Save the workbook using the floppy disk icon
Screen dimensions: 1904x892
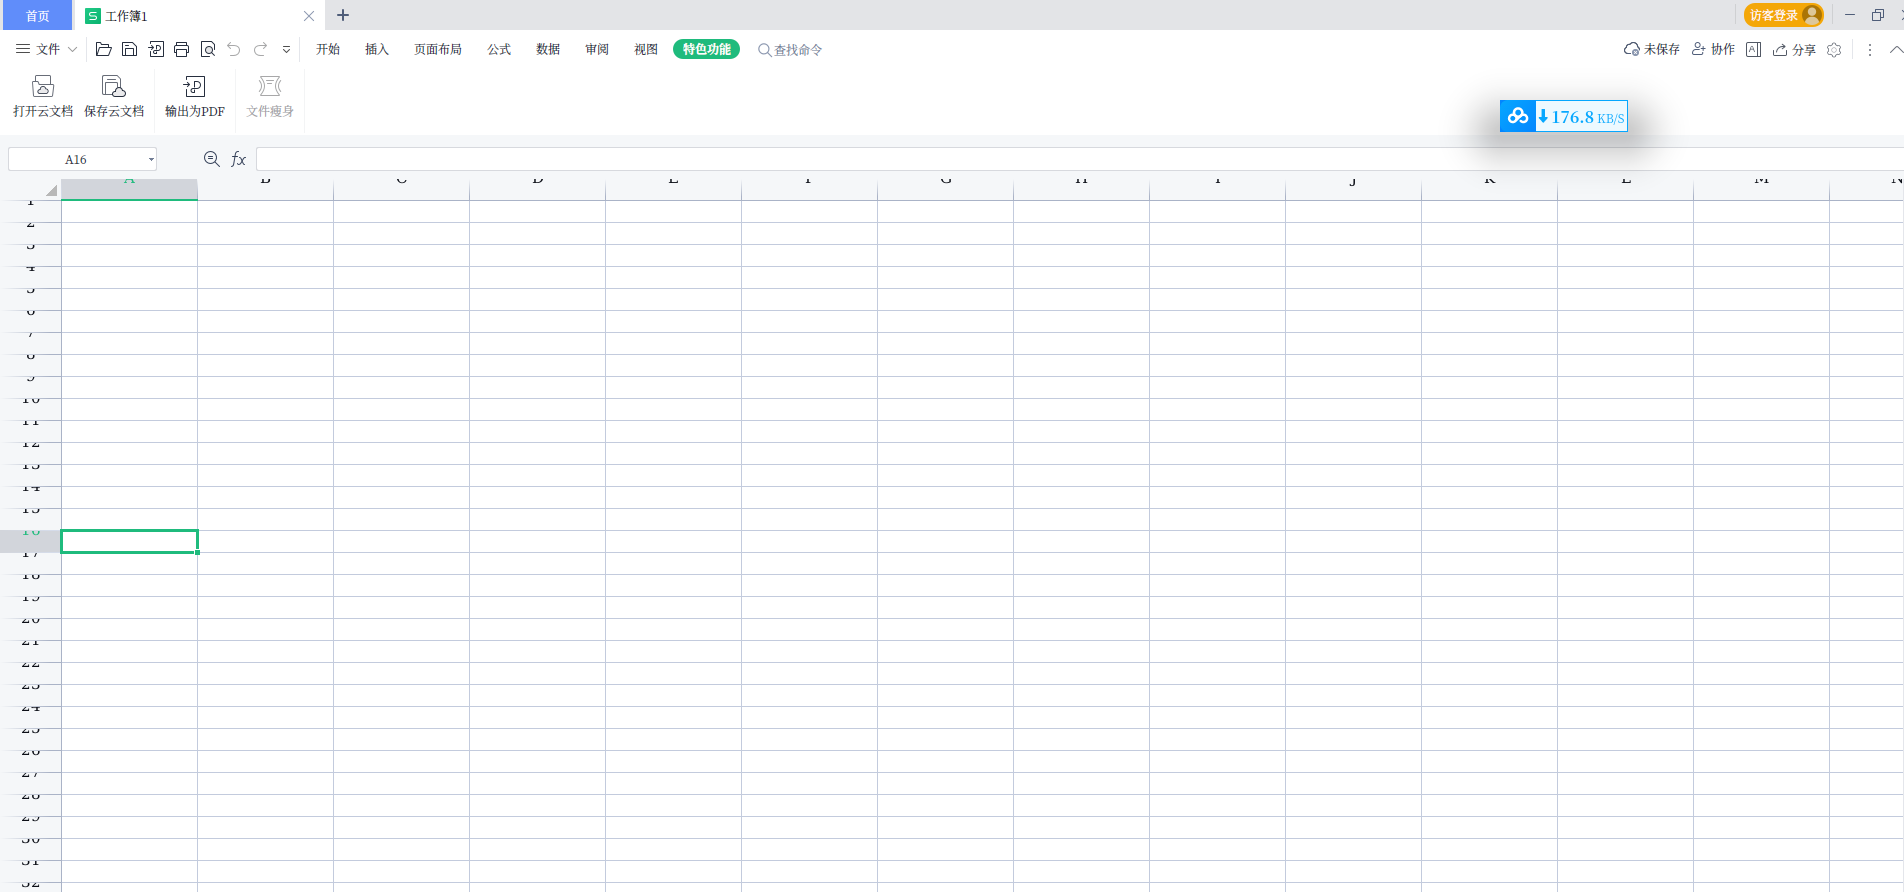(129, 49)
